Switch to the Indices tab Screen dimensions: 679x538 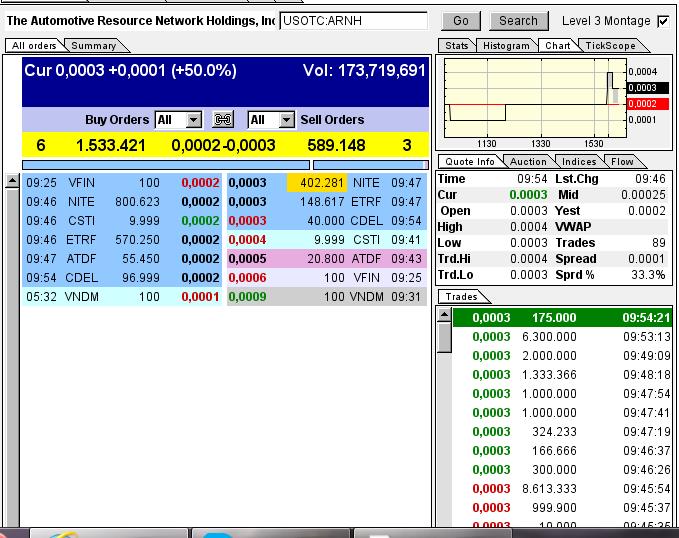(x=579, y=161)
